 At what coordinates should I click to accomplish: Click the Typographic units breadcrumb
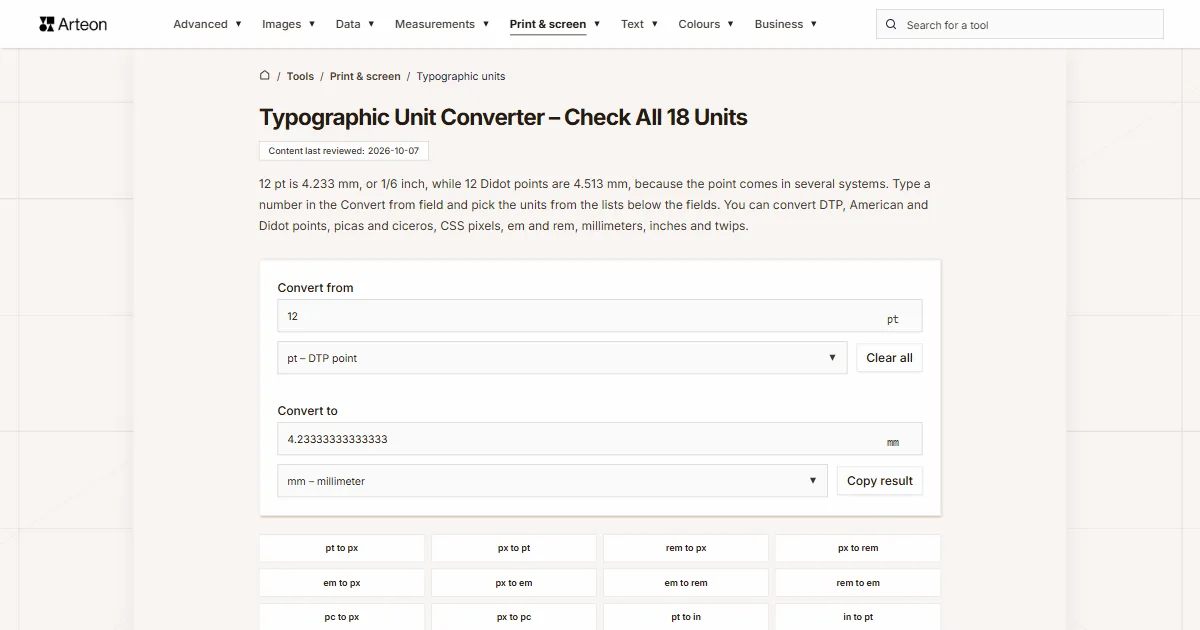[461, 76]
